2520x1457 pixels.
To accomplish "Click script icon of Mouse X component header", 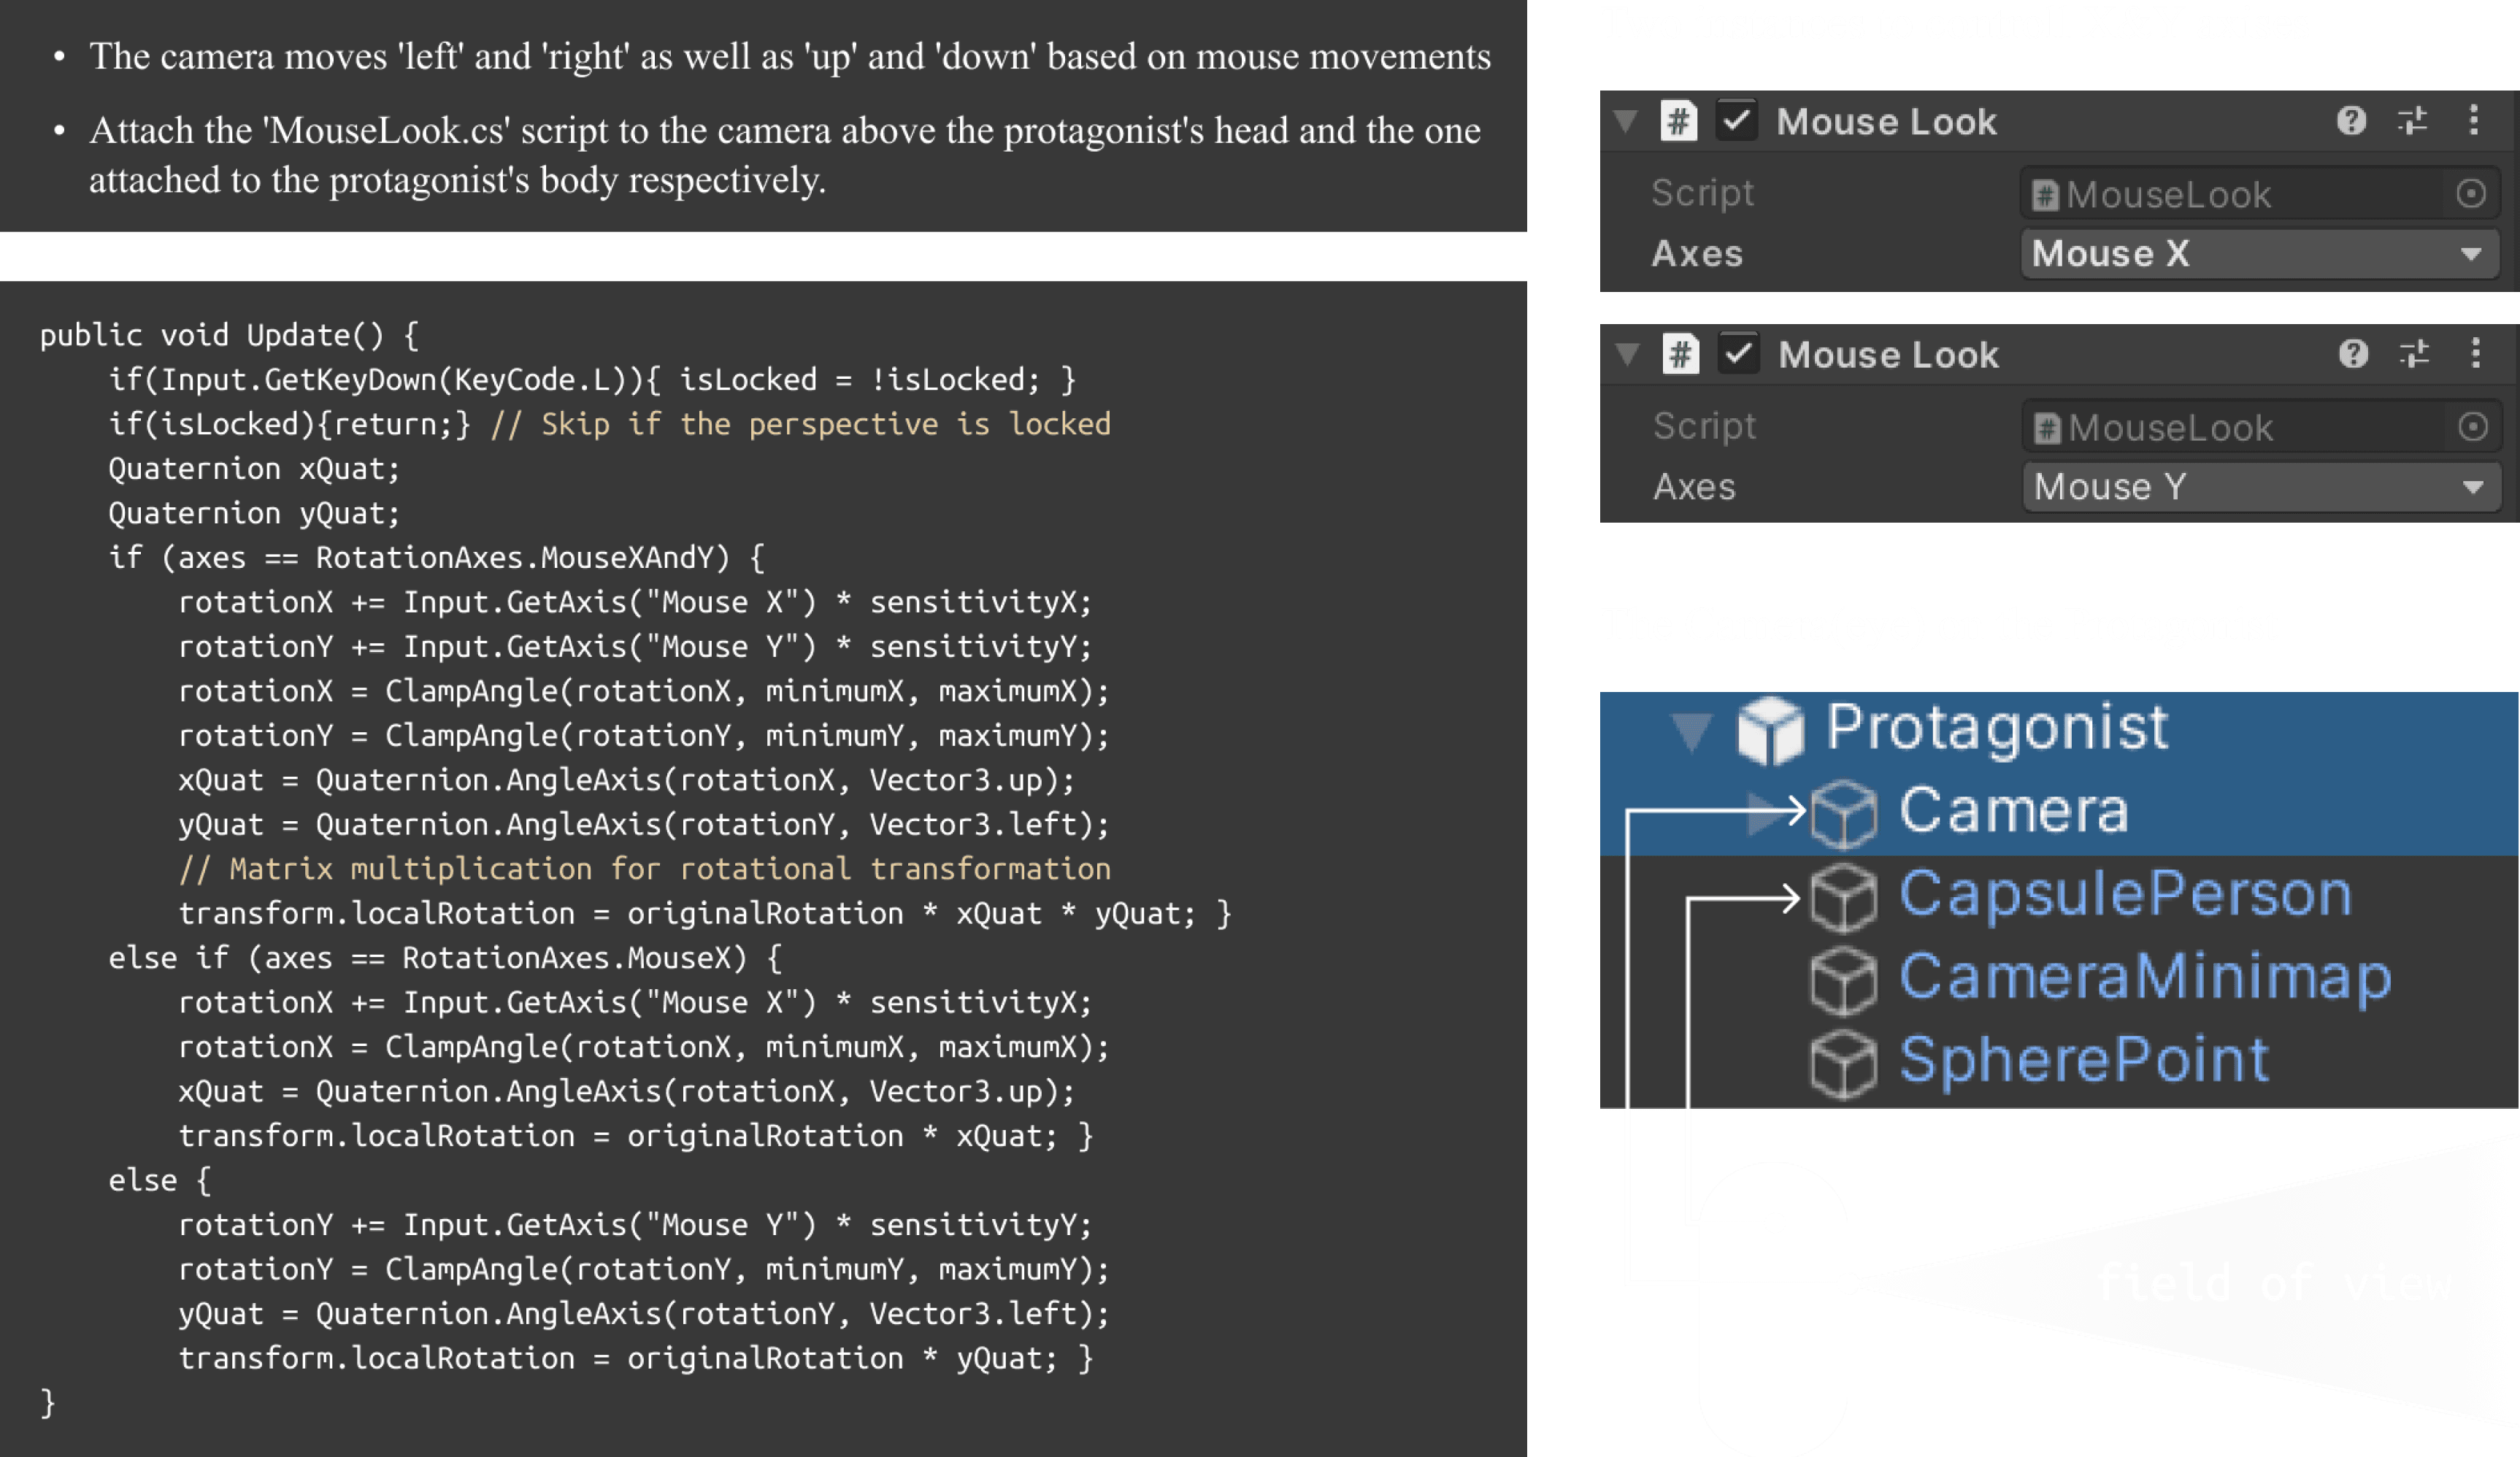I will coord(1679,121).
